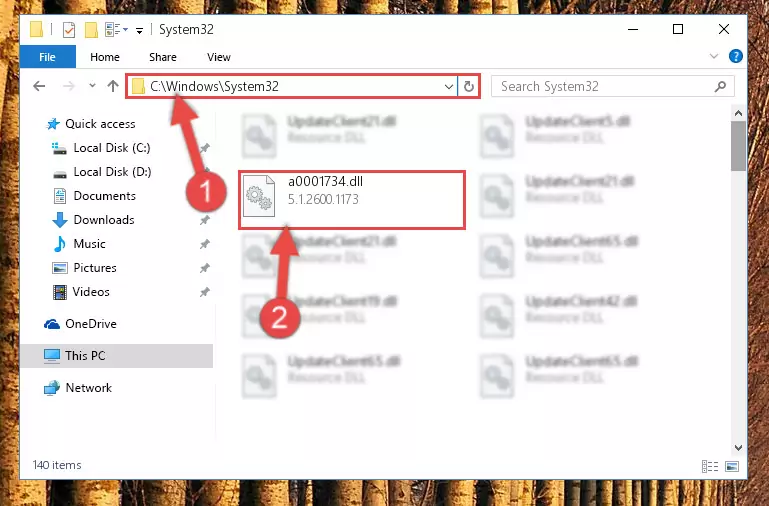Click the address bar path C:\Windows\System32
769x506 pixels.
point(214,86)
